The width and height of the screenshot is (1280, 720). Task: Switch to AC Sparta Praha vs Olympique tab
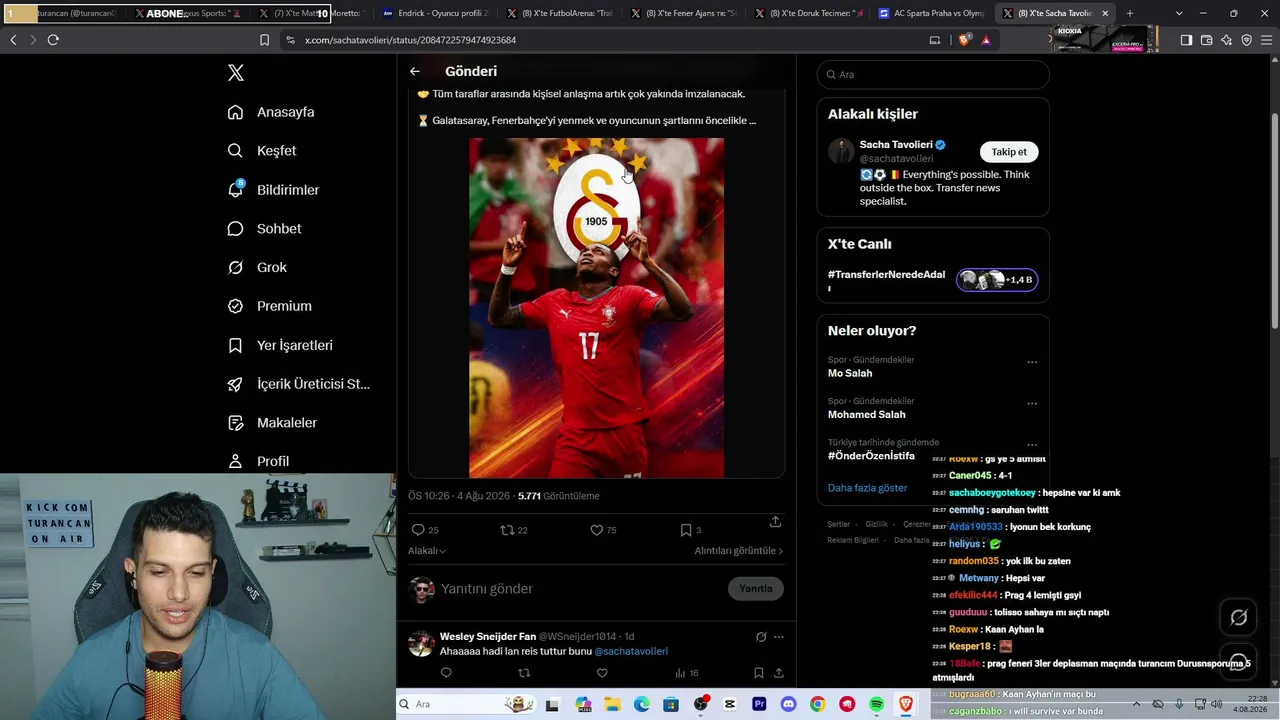pyautogui.click(x=932, y=14)
